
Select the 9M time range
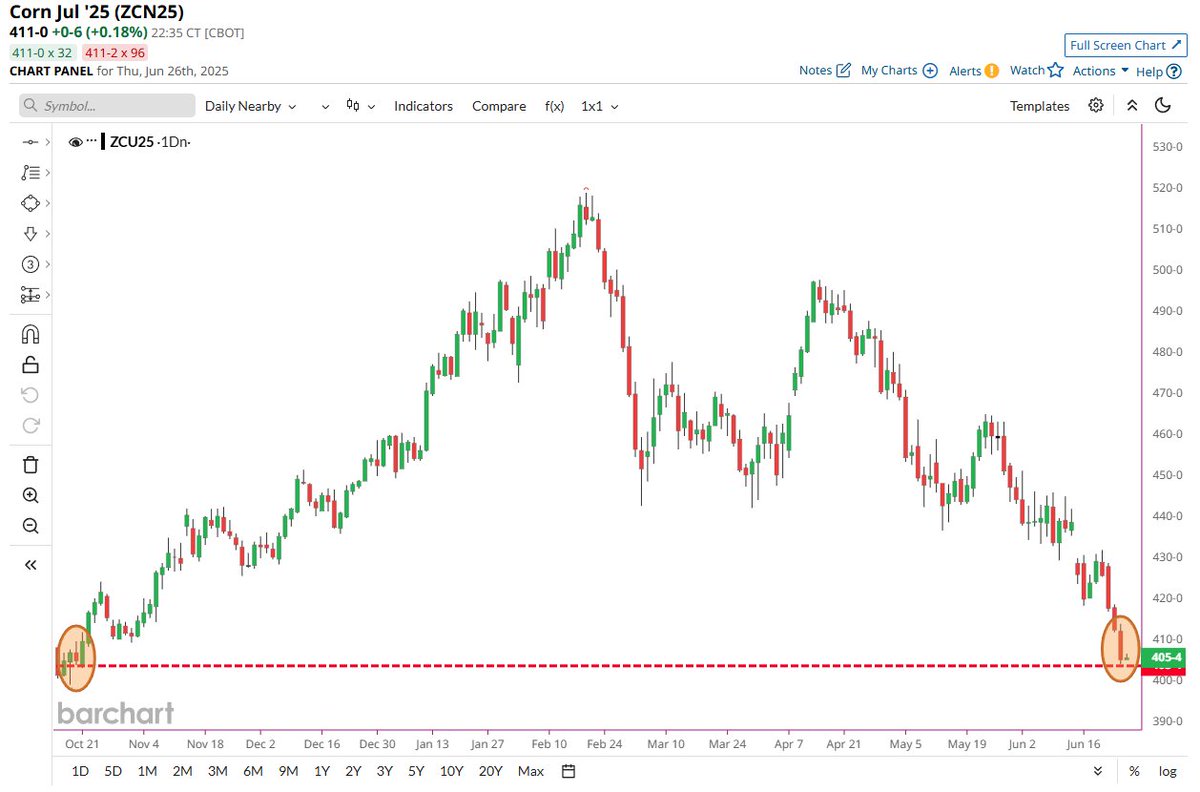289,771
